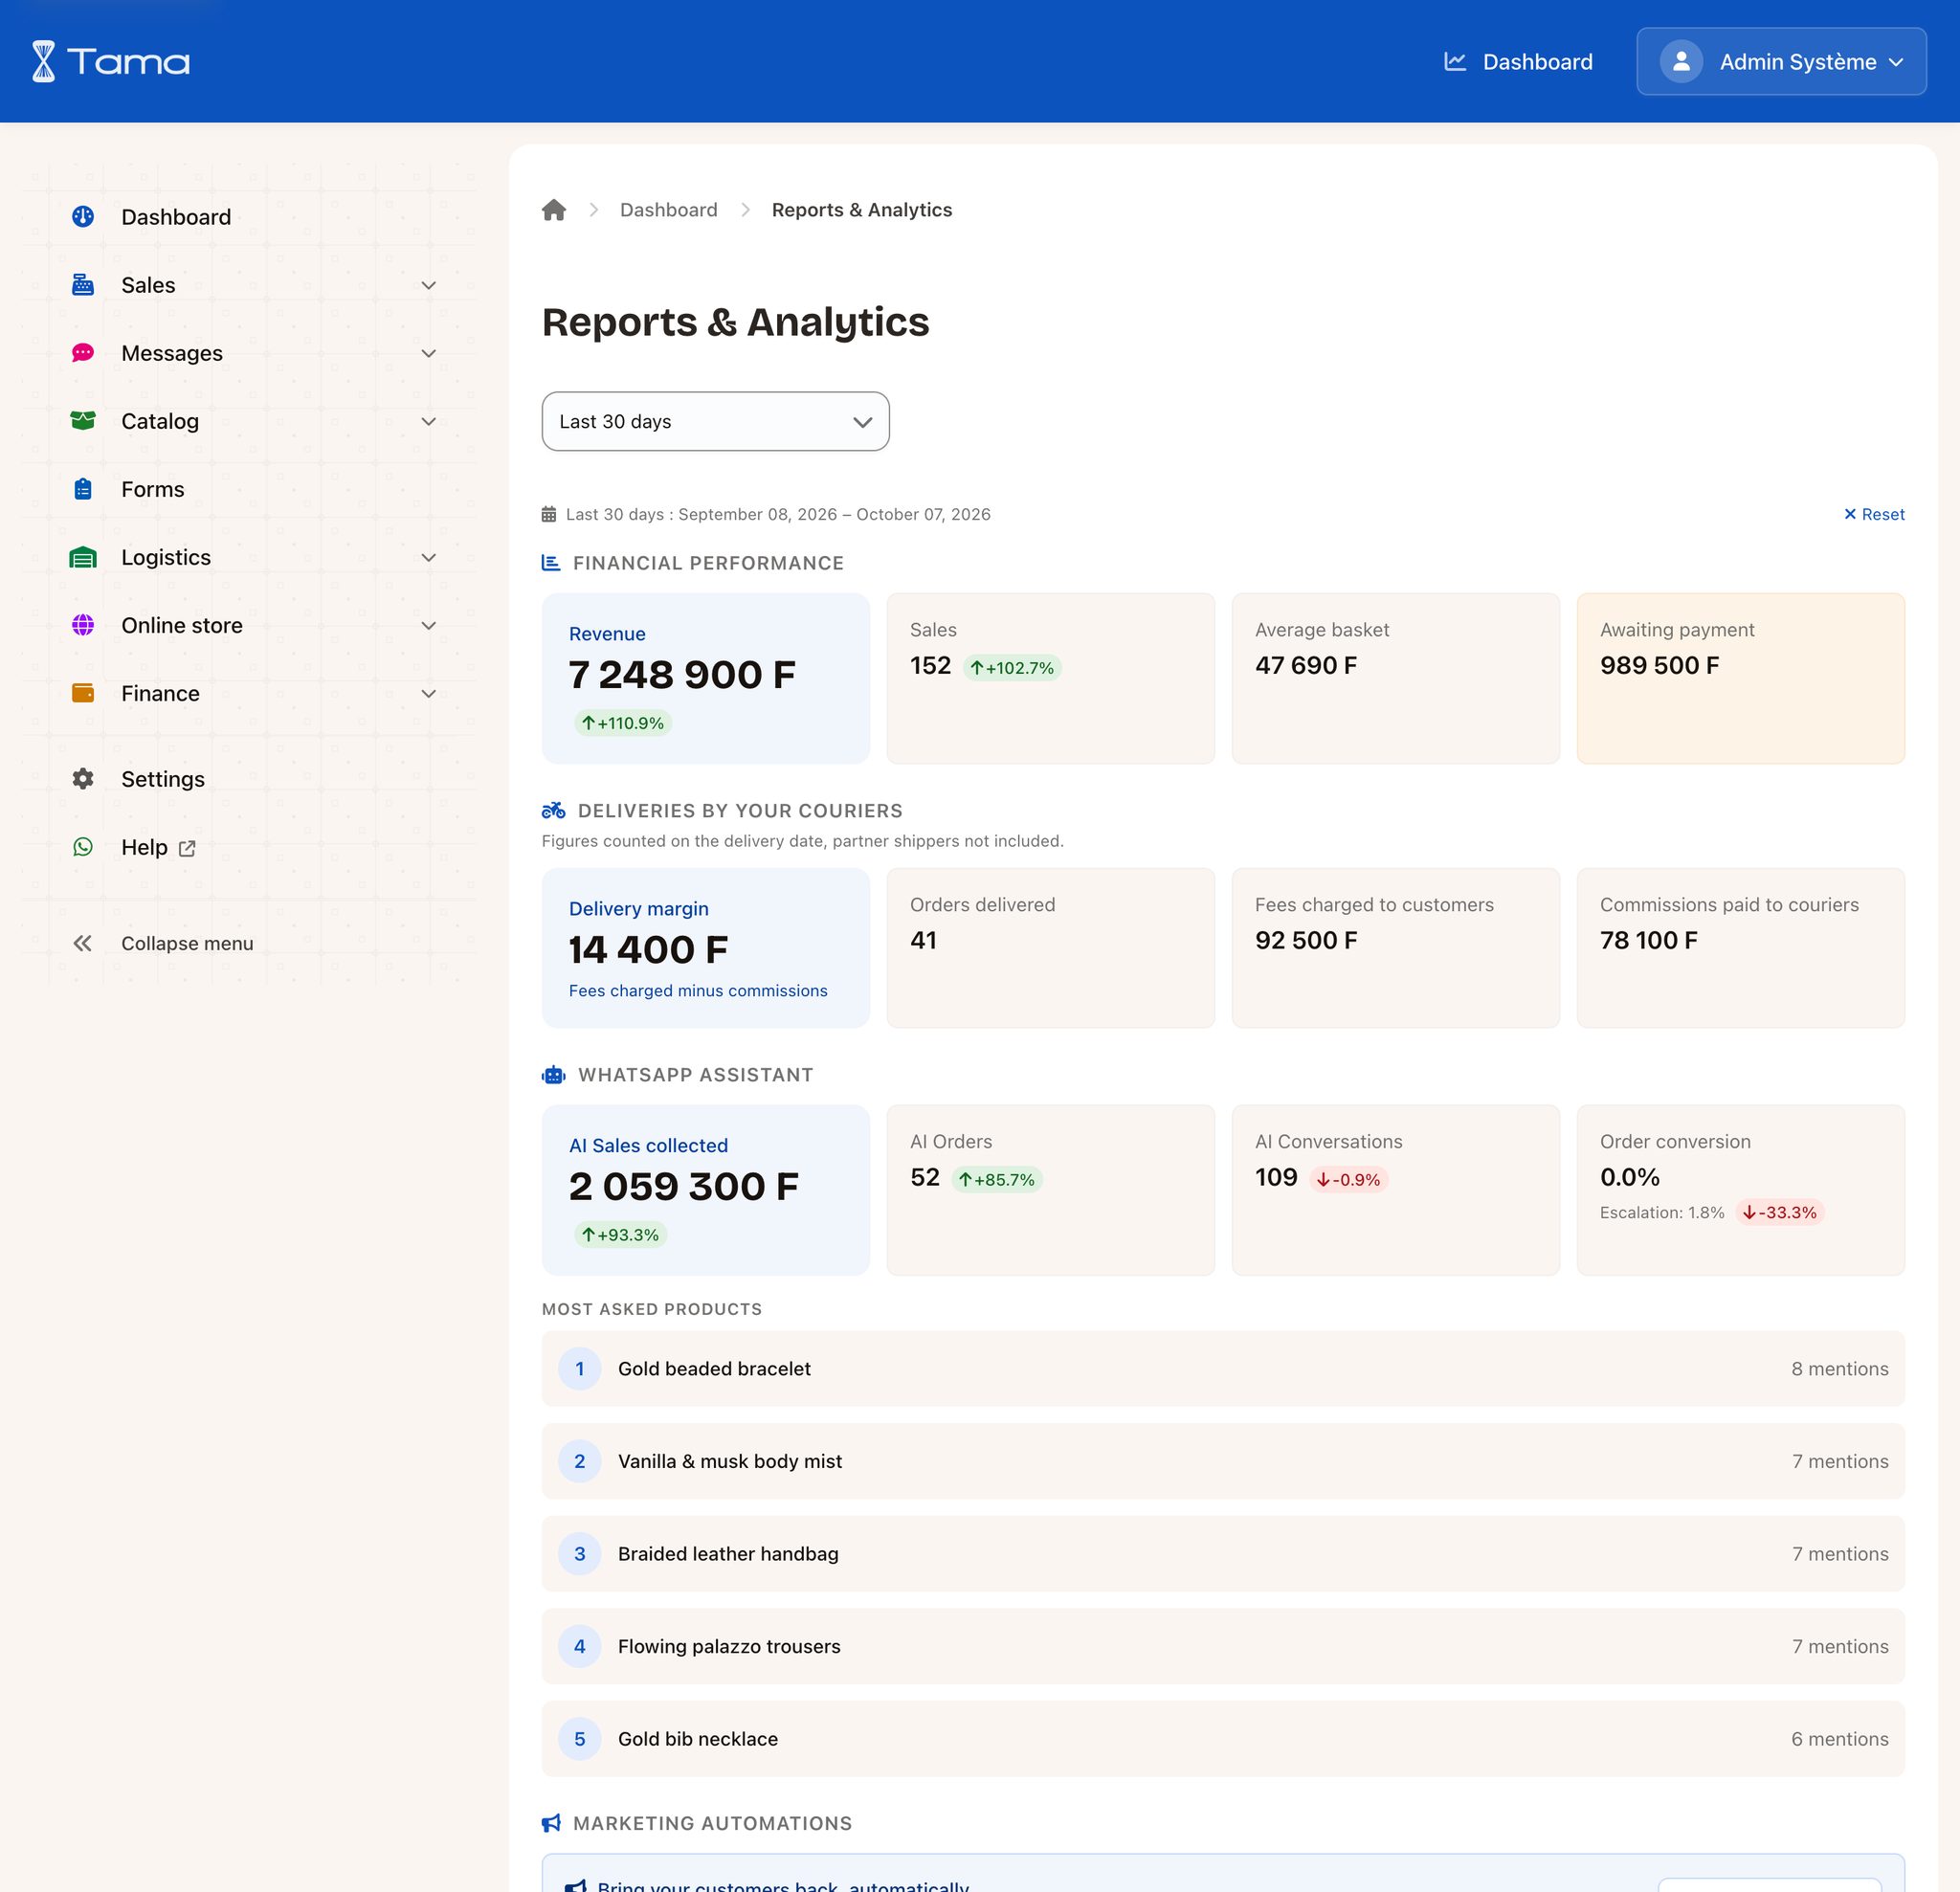
Task: Click the Sales cash register icon
Action: [83, 284]
